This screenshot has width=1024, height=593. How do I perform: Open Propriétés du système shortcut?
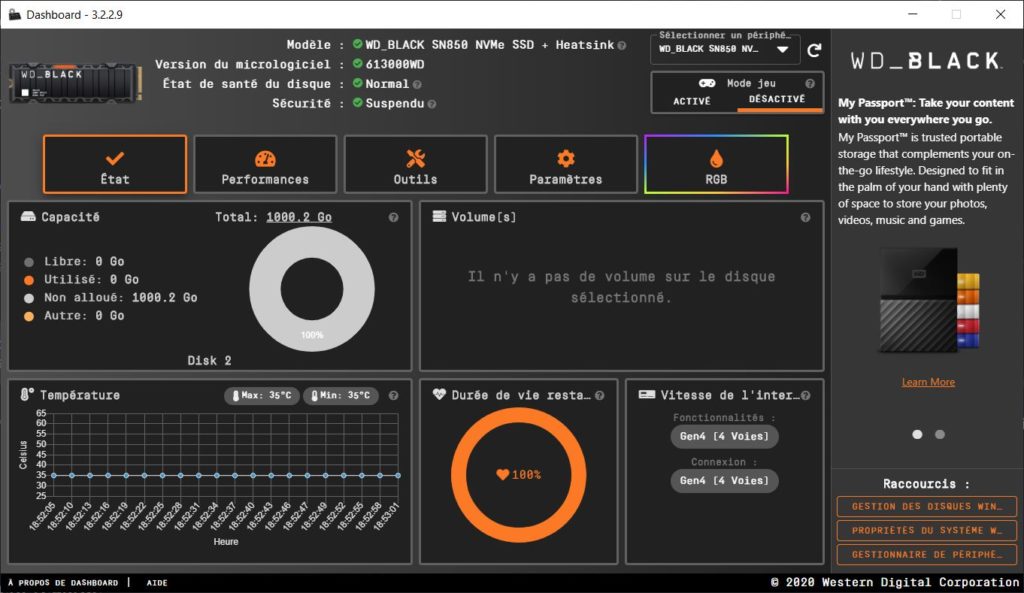tap(927, 530)
